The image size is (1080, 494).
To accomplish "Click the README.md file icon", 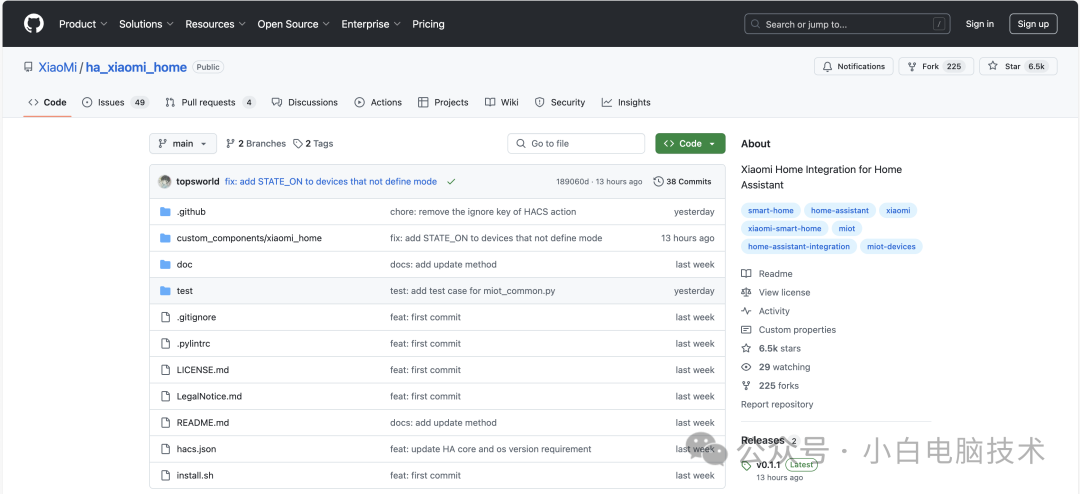I will (165, 422).
